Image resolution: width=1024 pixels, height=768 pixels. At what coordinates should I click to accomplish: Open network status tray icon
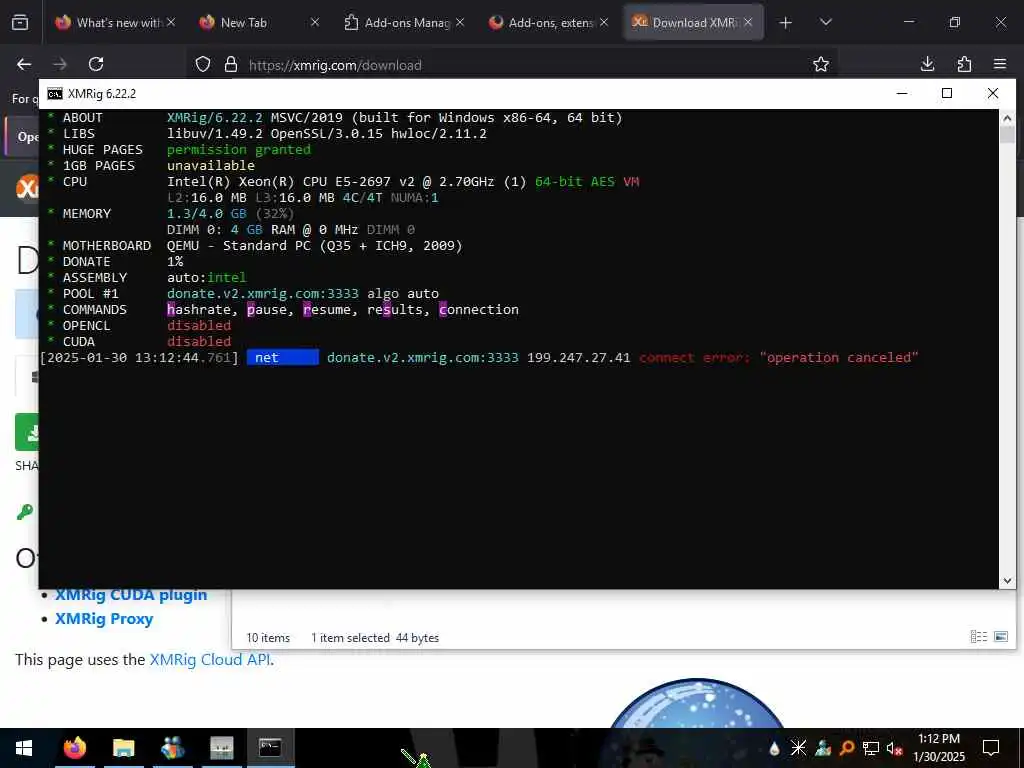coord(871,748)
